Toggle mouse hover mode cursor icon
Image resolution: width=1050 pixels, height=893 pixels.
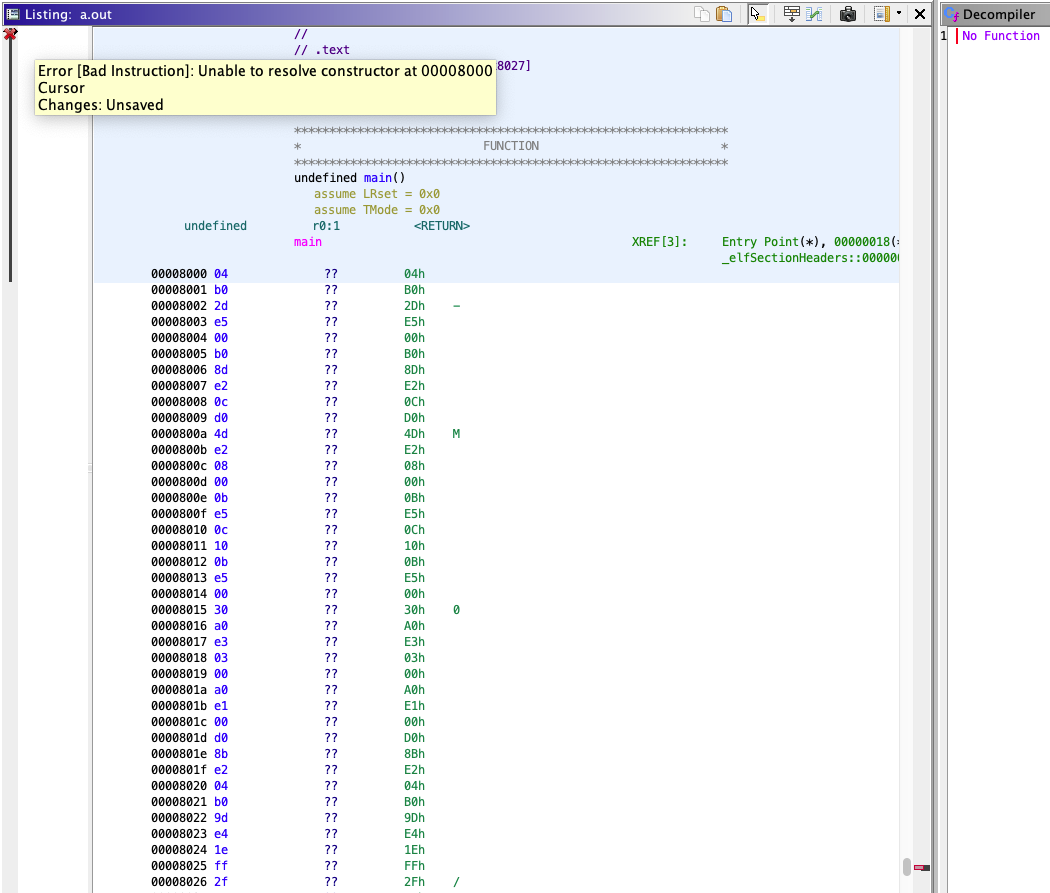757,14
